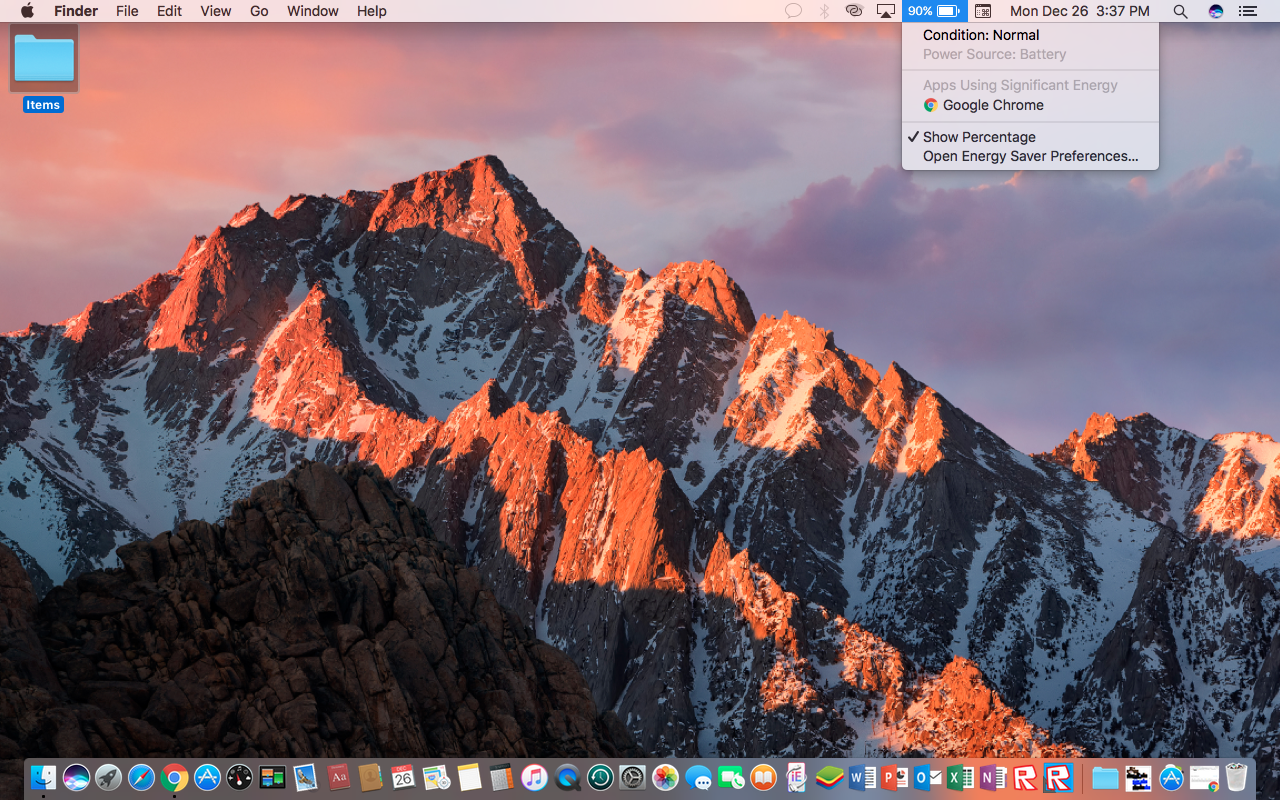Screen dimensions: 1280x800
Task: Click Google Chrome in energy list
Action: pos(992,105)
